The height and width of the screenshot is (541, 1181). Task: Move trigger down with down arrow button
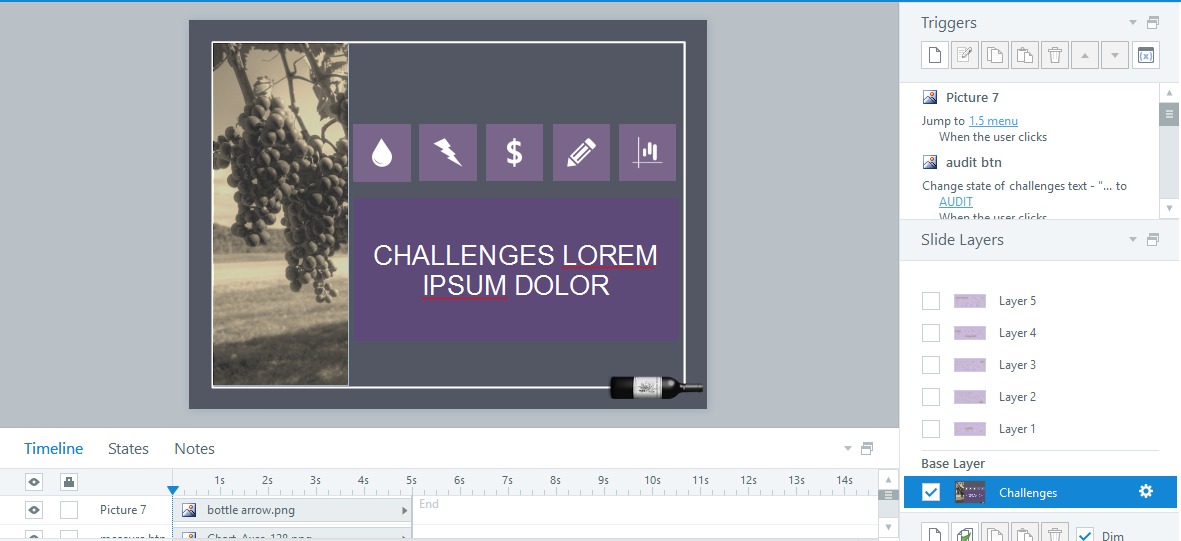(x=1115, y=55)
